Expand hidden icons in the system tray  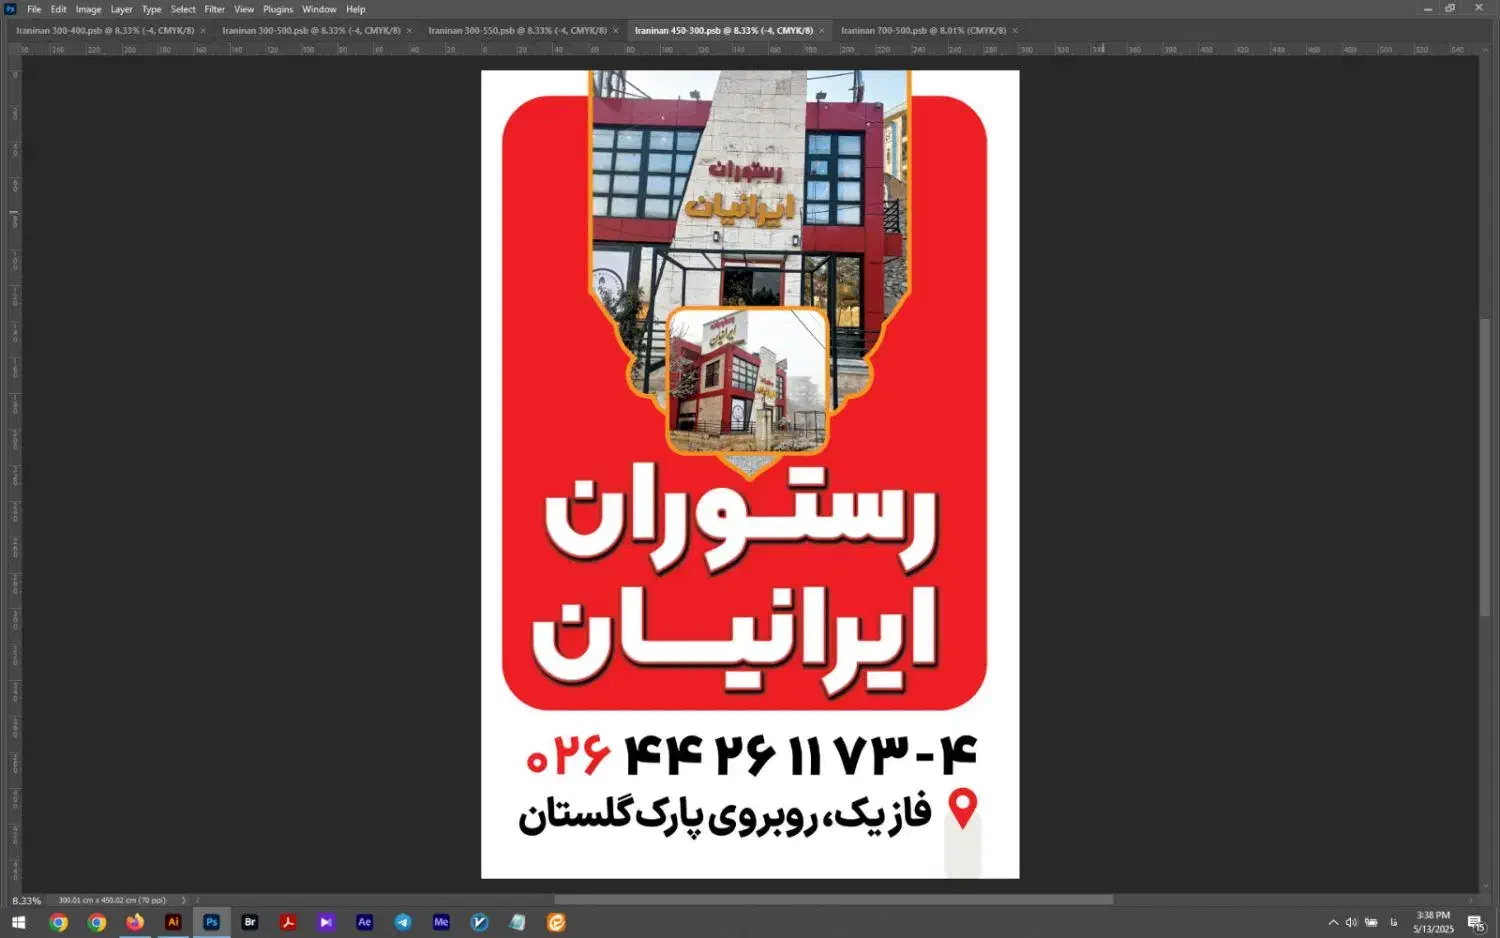pos(1333,922)
